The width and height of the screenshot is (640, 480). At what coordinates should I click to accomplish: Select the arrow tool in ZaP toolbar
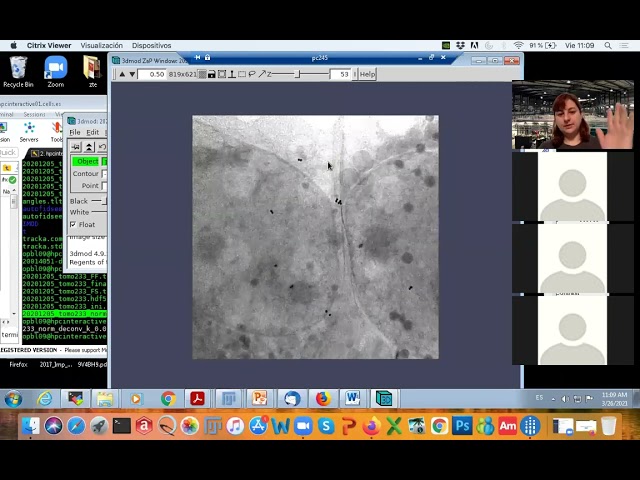coord(262,74)
